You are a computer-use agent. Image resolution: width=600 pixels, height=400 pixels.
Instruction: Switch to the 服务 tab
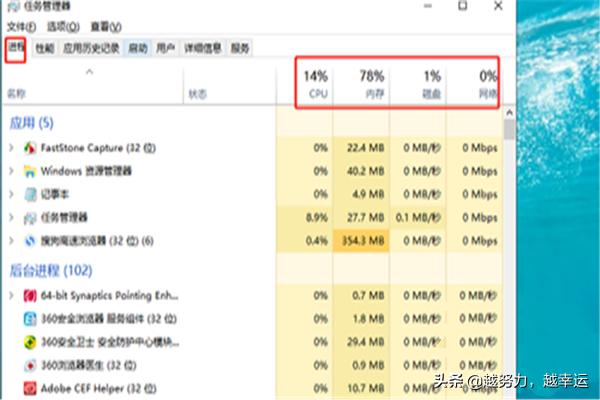[240, 48]
